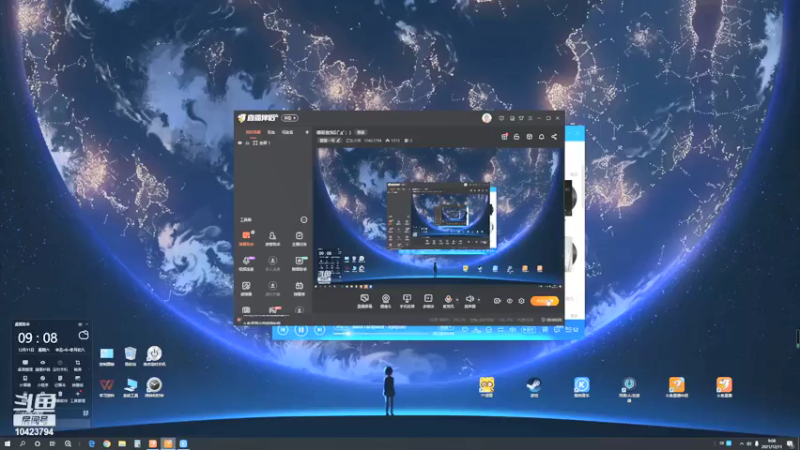The width and height of the screenshot is (800, 450).
Task: Launch Steam from the desktop
Action: [534, 387]
